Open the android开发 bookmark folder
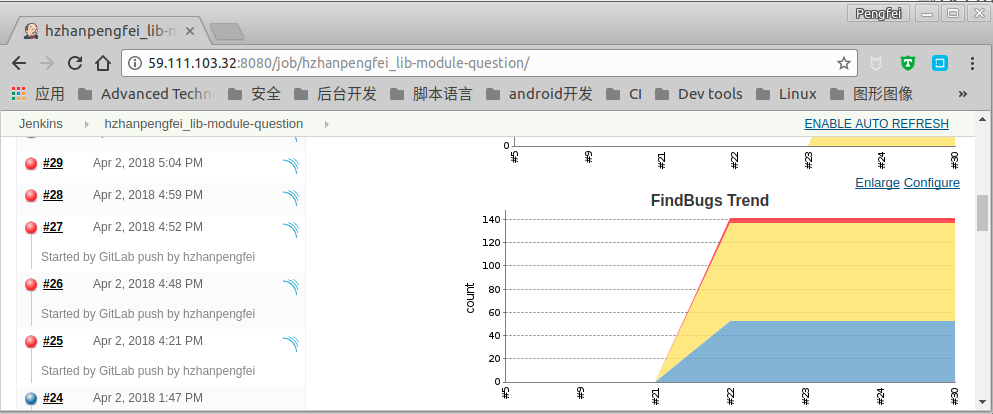993x414 pixels. pyautogui.click(x=539, y=94)
